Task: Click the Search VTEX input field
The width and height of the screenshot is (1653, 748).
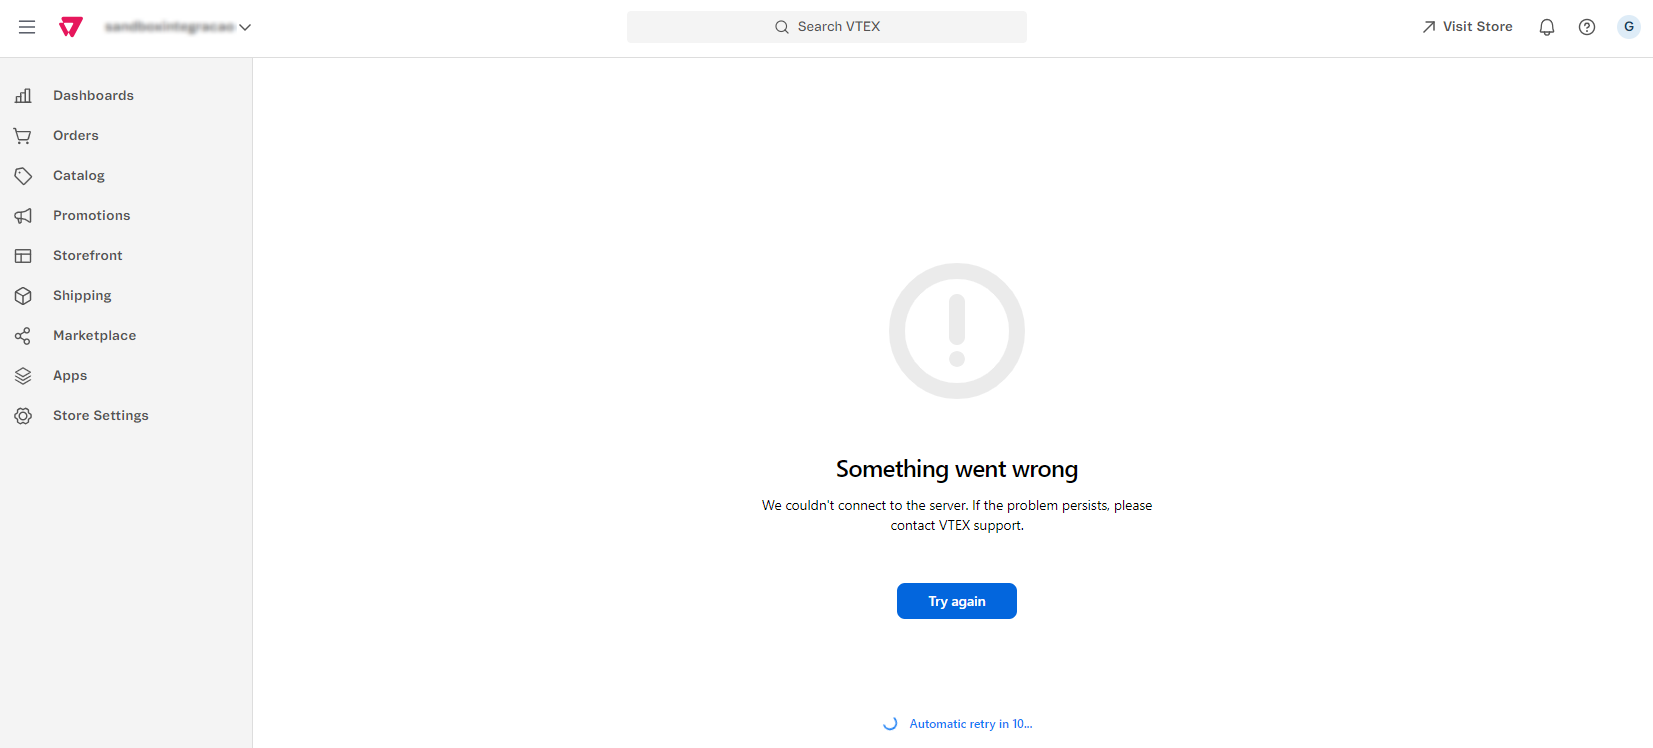Action: tap(826, 26)
